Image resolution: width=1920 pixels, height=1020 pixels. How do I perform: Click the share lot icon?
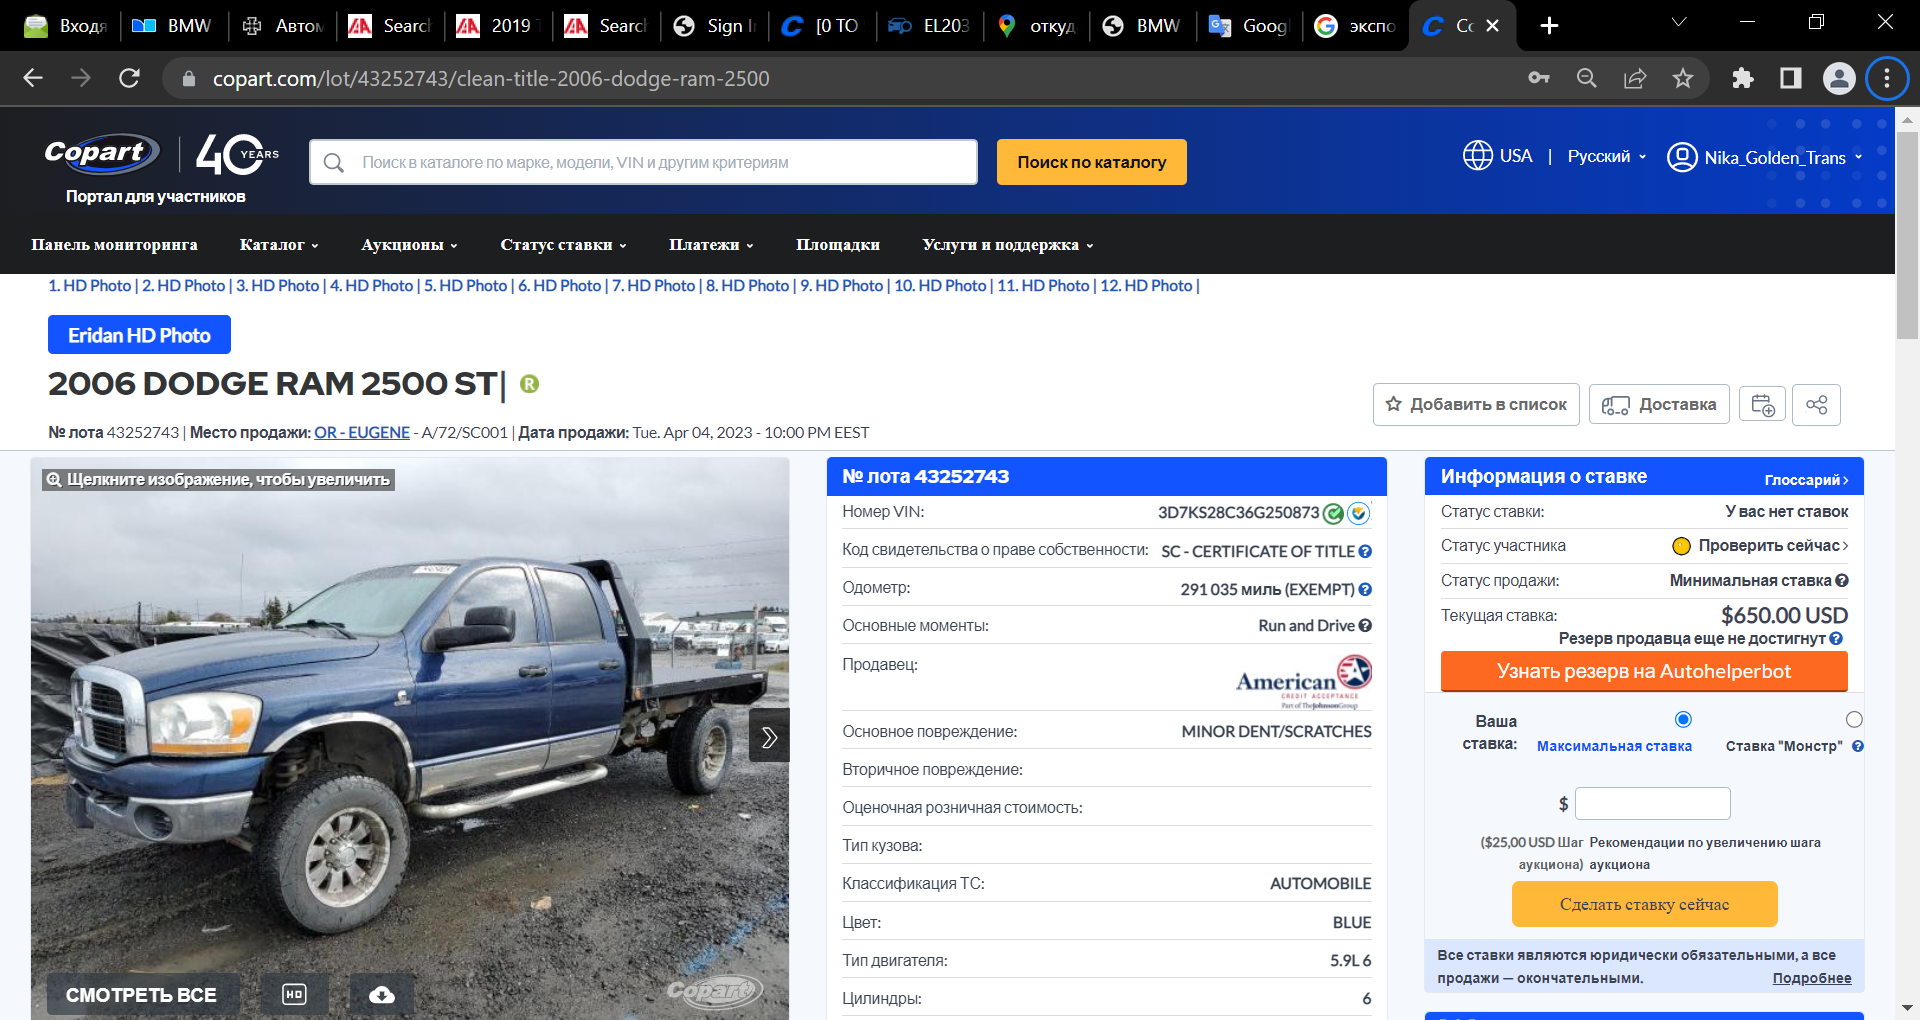click(1816, 405)
